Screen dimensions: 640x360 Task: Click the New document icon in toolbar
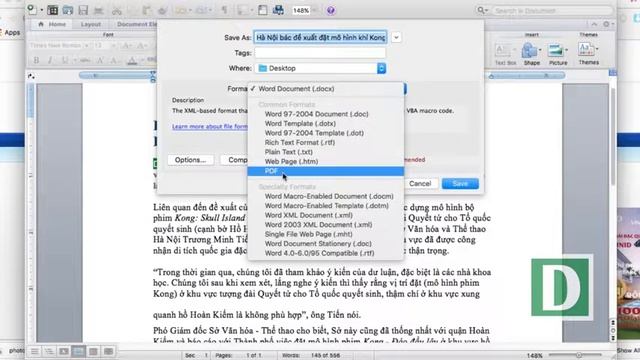(x=32, y=10)
